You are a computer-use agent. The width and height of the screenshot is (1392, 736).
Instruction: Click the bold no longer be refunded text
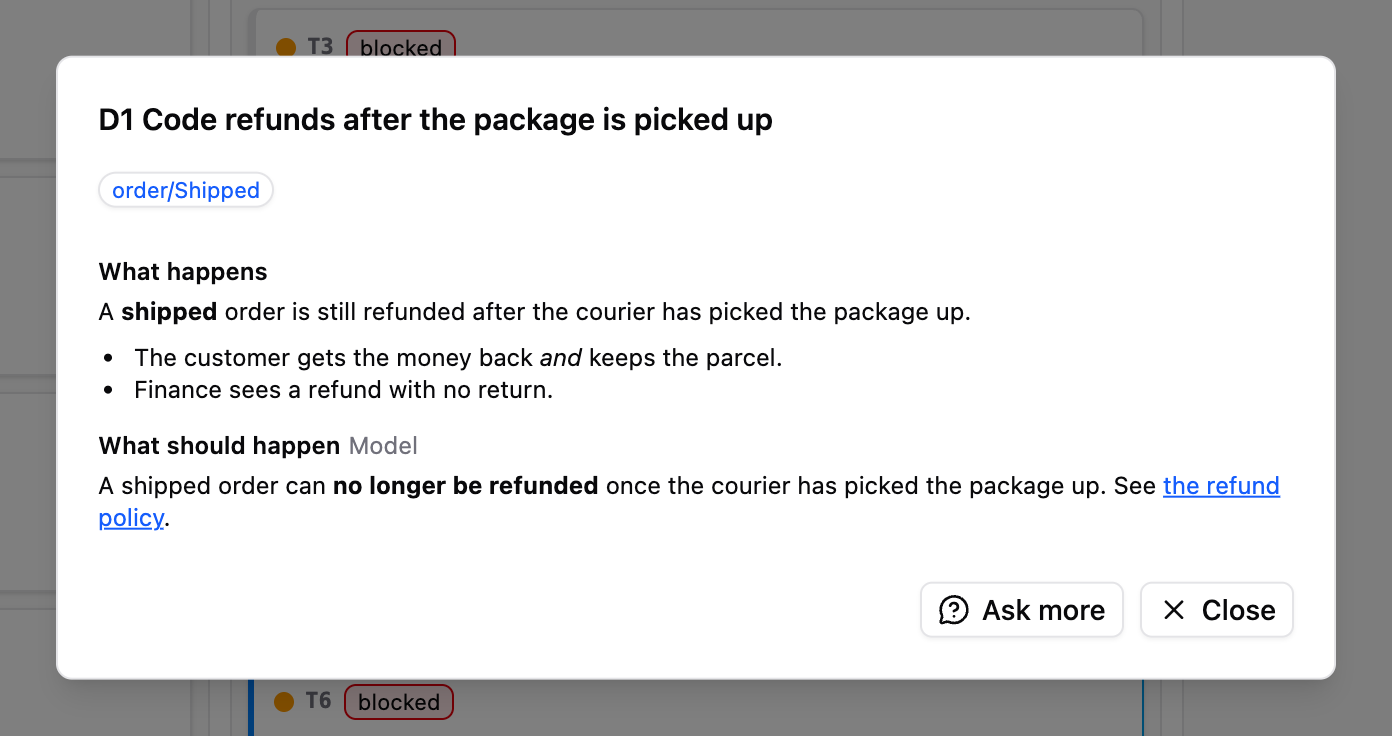coord(466,486)
